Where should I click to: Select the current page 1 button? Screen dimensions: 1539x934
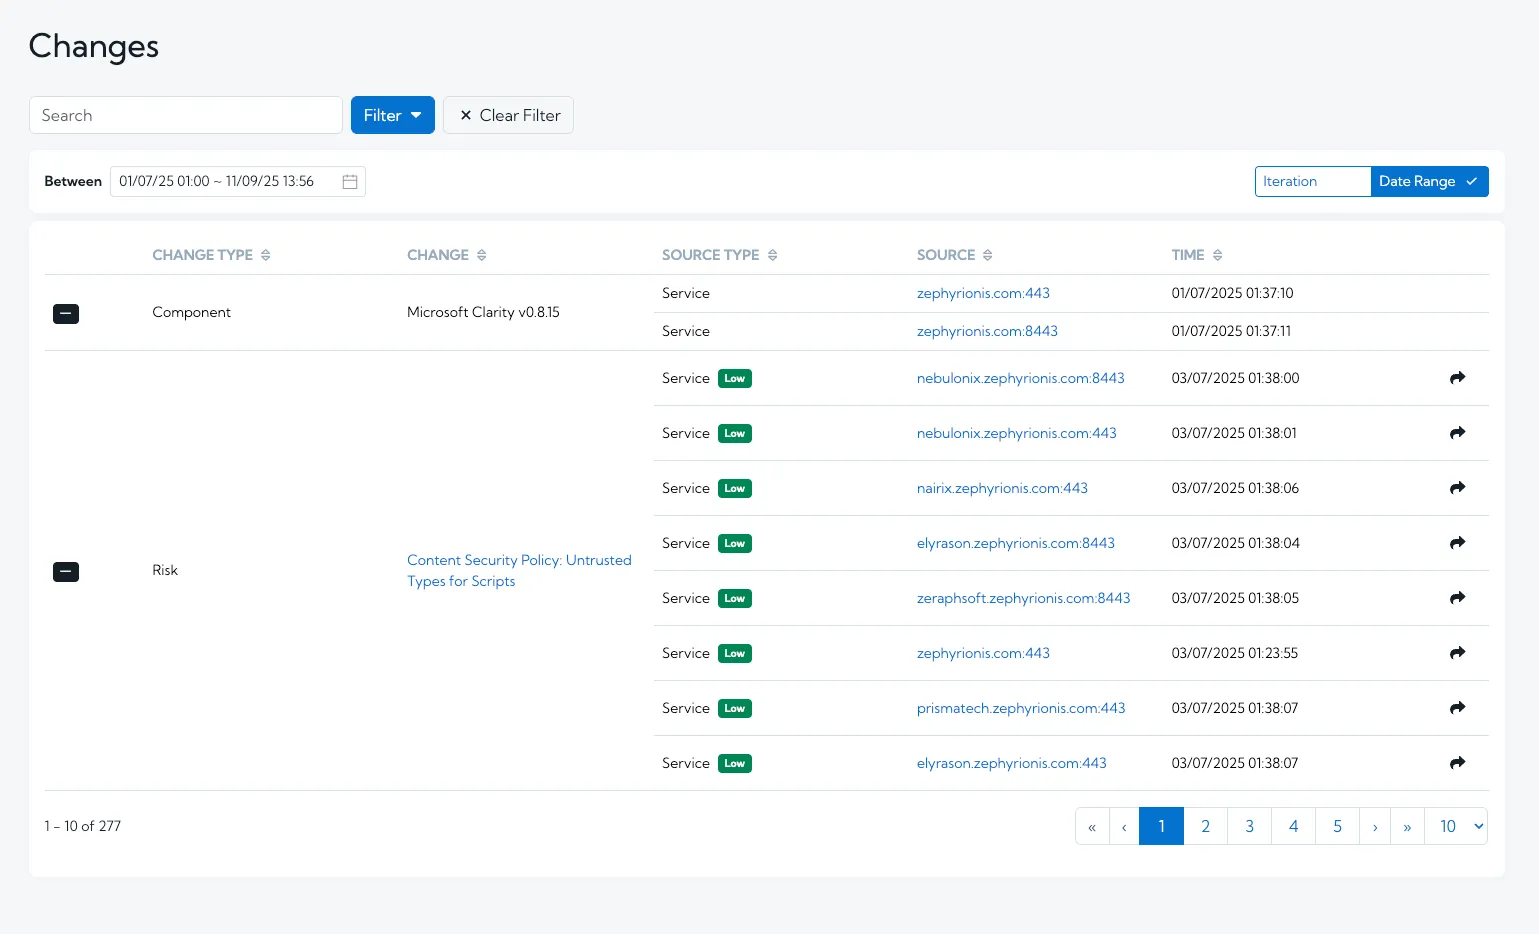[x=1162, y=826]
